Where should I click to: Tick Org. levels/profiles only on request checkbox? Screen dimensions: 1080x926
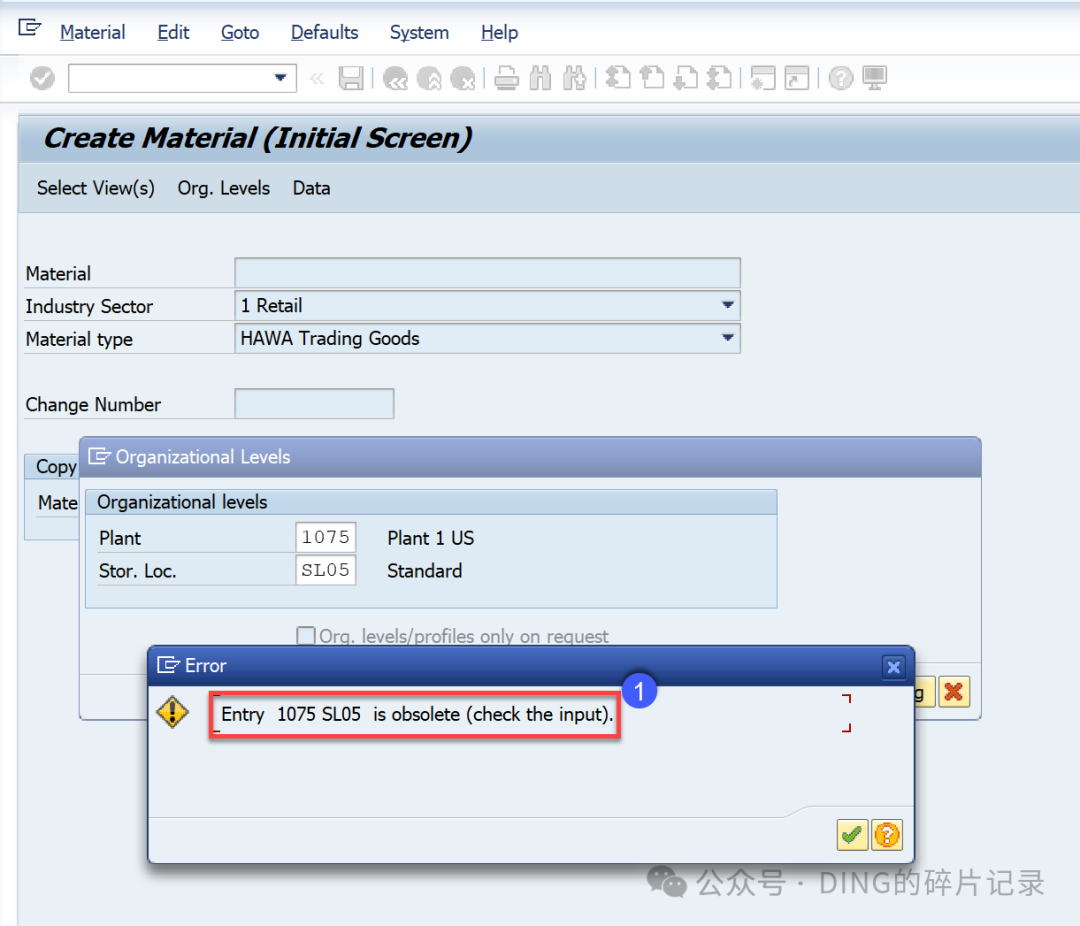tap(306, 635)
